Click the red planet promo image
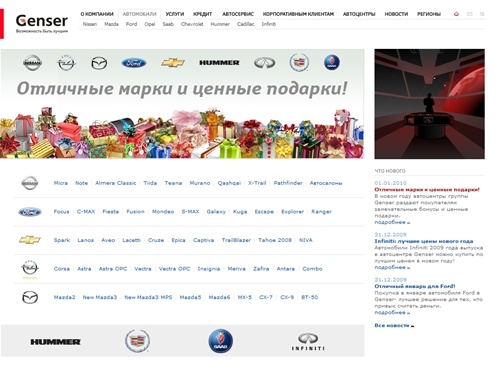 [429, 104]
